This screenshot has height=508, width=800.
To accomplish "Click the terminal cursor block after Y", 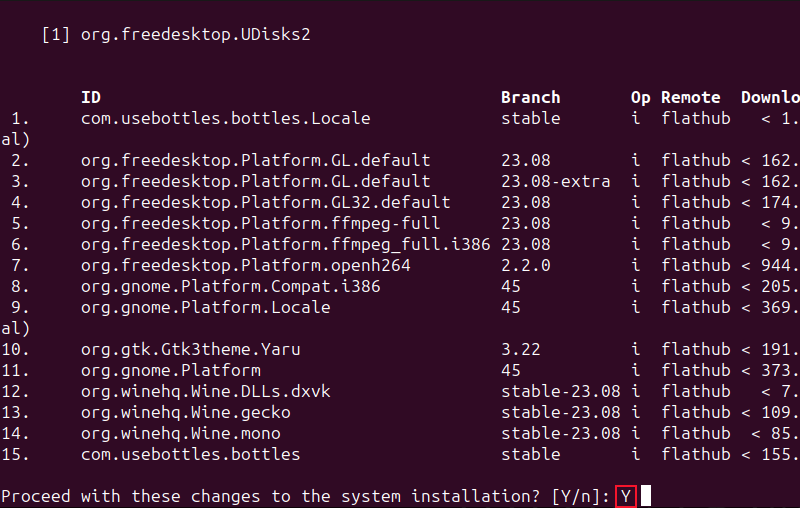I will [x=646, y=496].
